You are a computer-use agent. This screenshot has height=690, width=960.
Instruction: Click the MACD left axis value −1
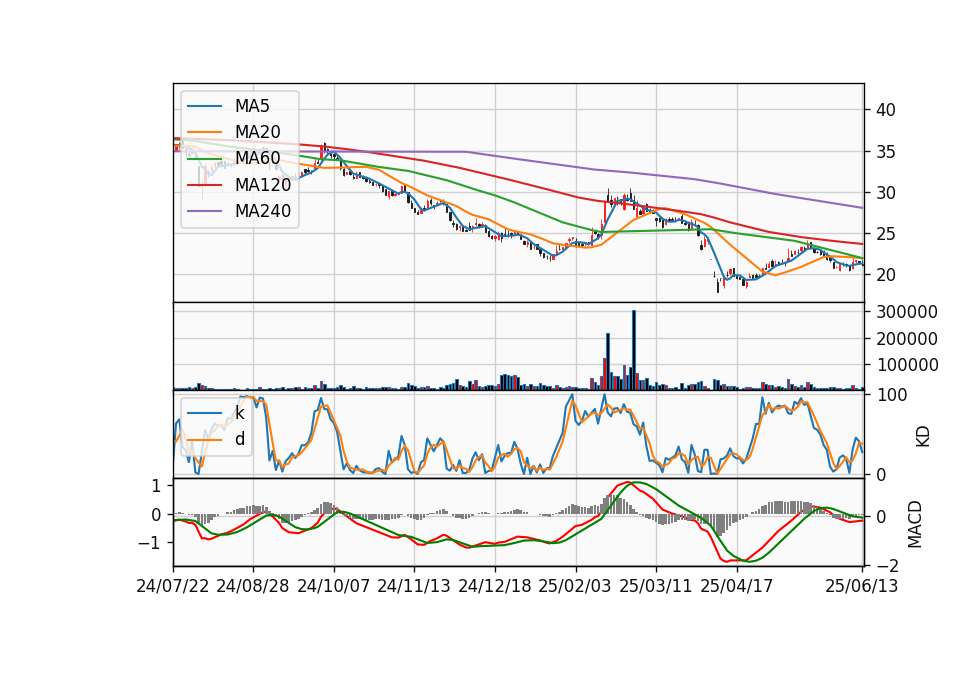pyautogui.click(x=149, y=543)
